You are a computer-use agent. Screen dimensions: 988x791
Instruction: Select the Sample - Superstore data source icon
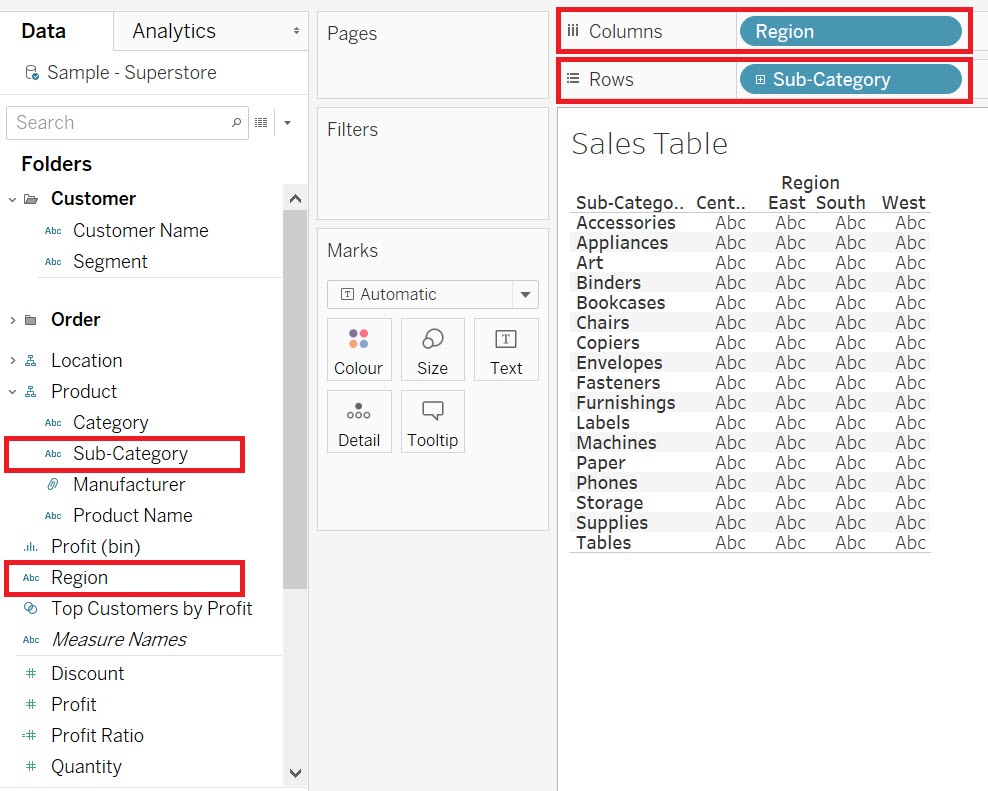32,73
